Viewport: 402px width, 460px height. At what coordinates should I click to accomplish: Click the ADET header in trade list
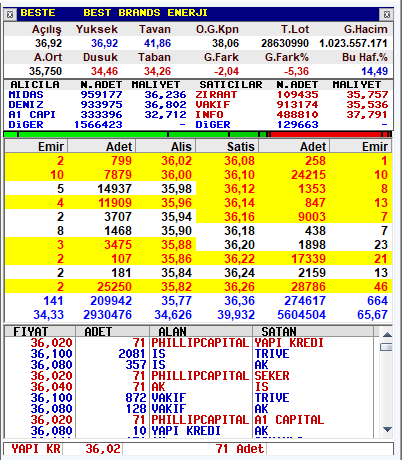click(x=112, y=332)
